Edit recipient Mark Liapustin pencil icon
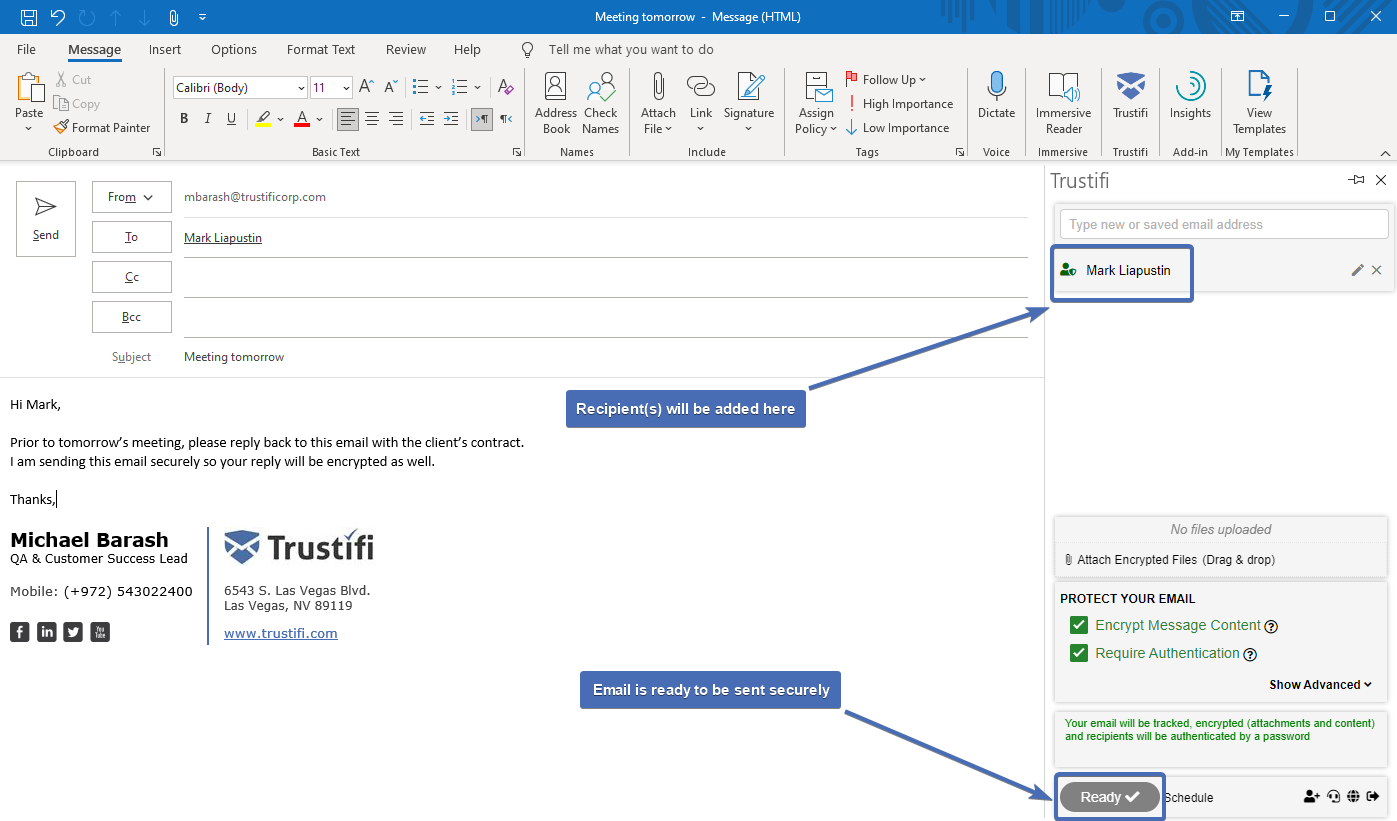 point(1357,270)
